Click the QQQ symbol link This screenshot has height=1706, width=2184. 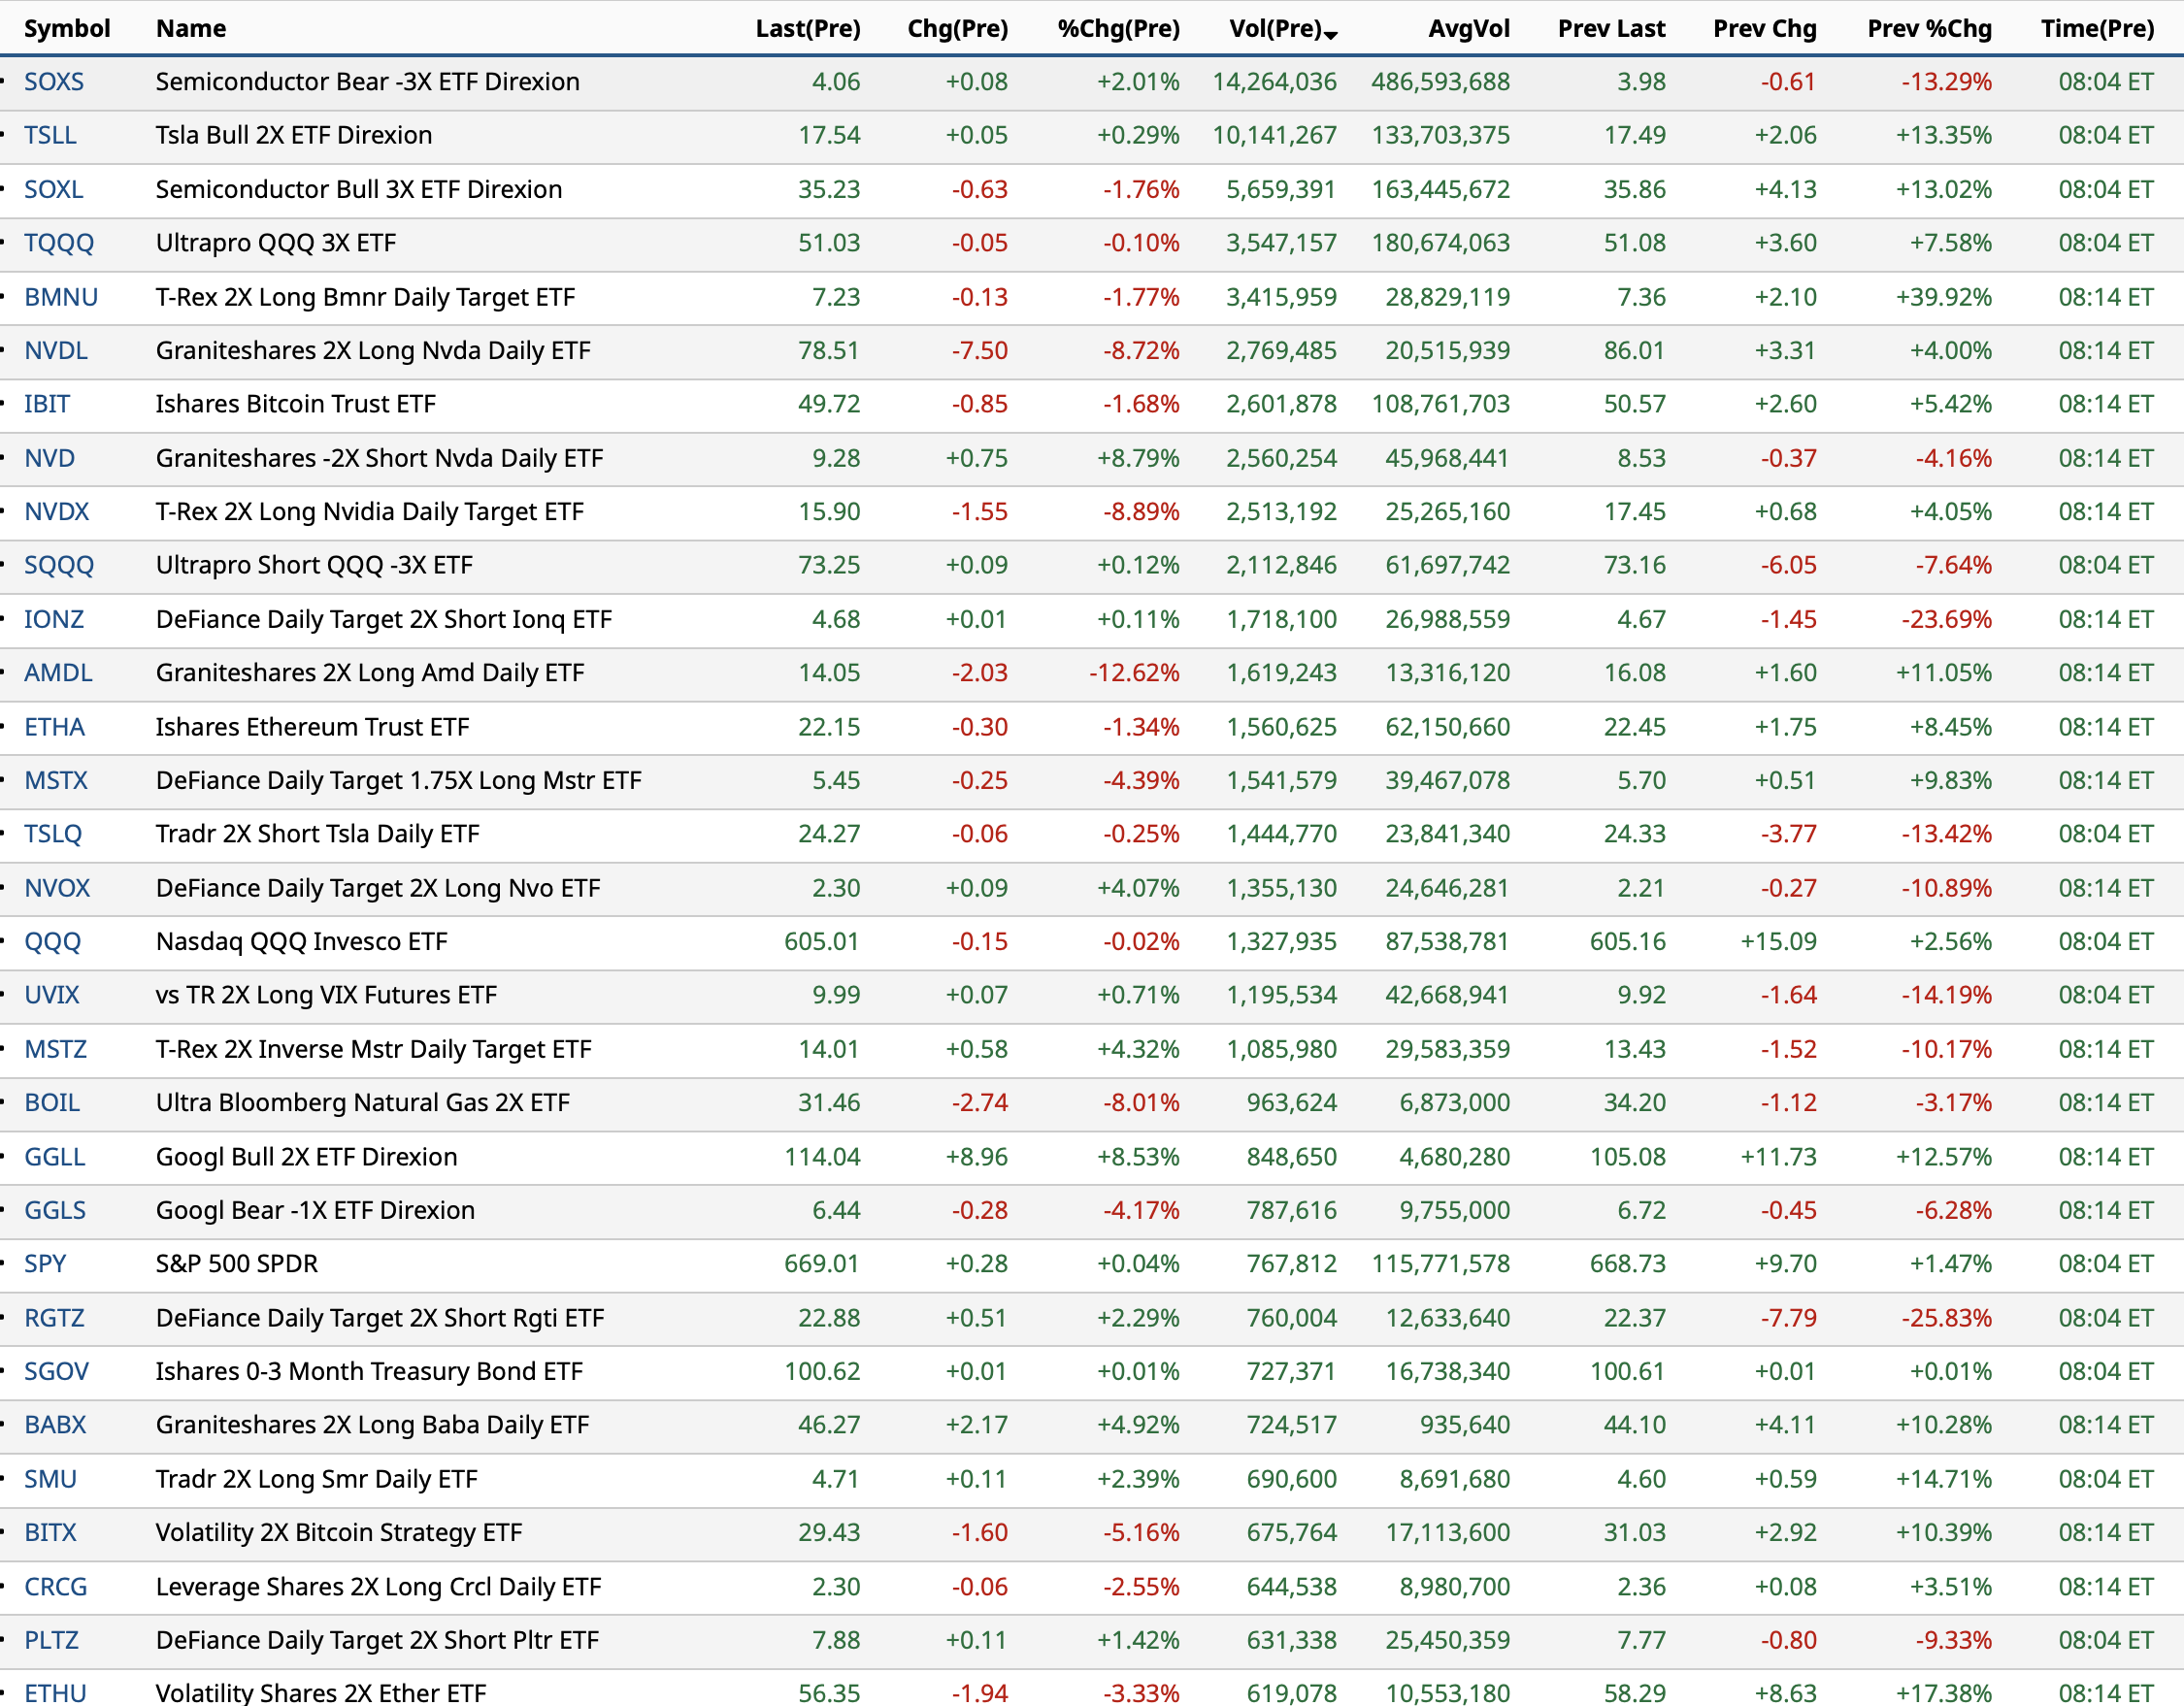tap(52, 942)
